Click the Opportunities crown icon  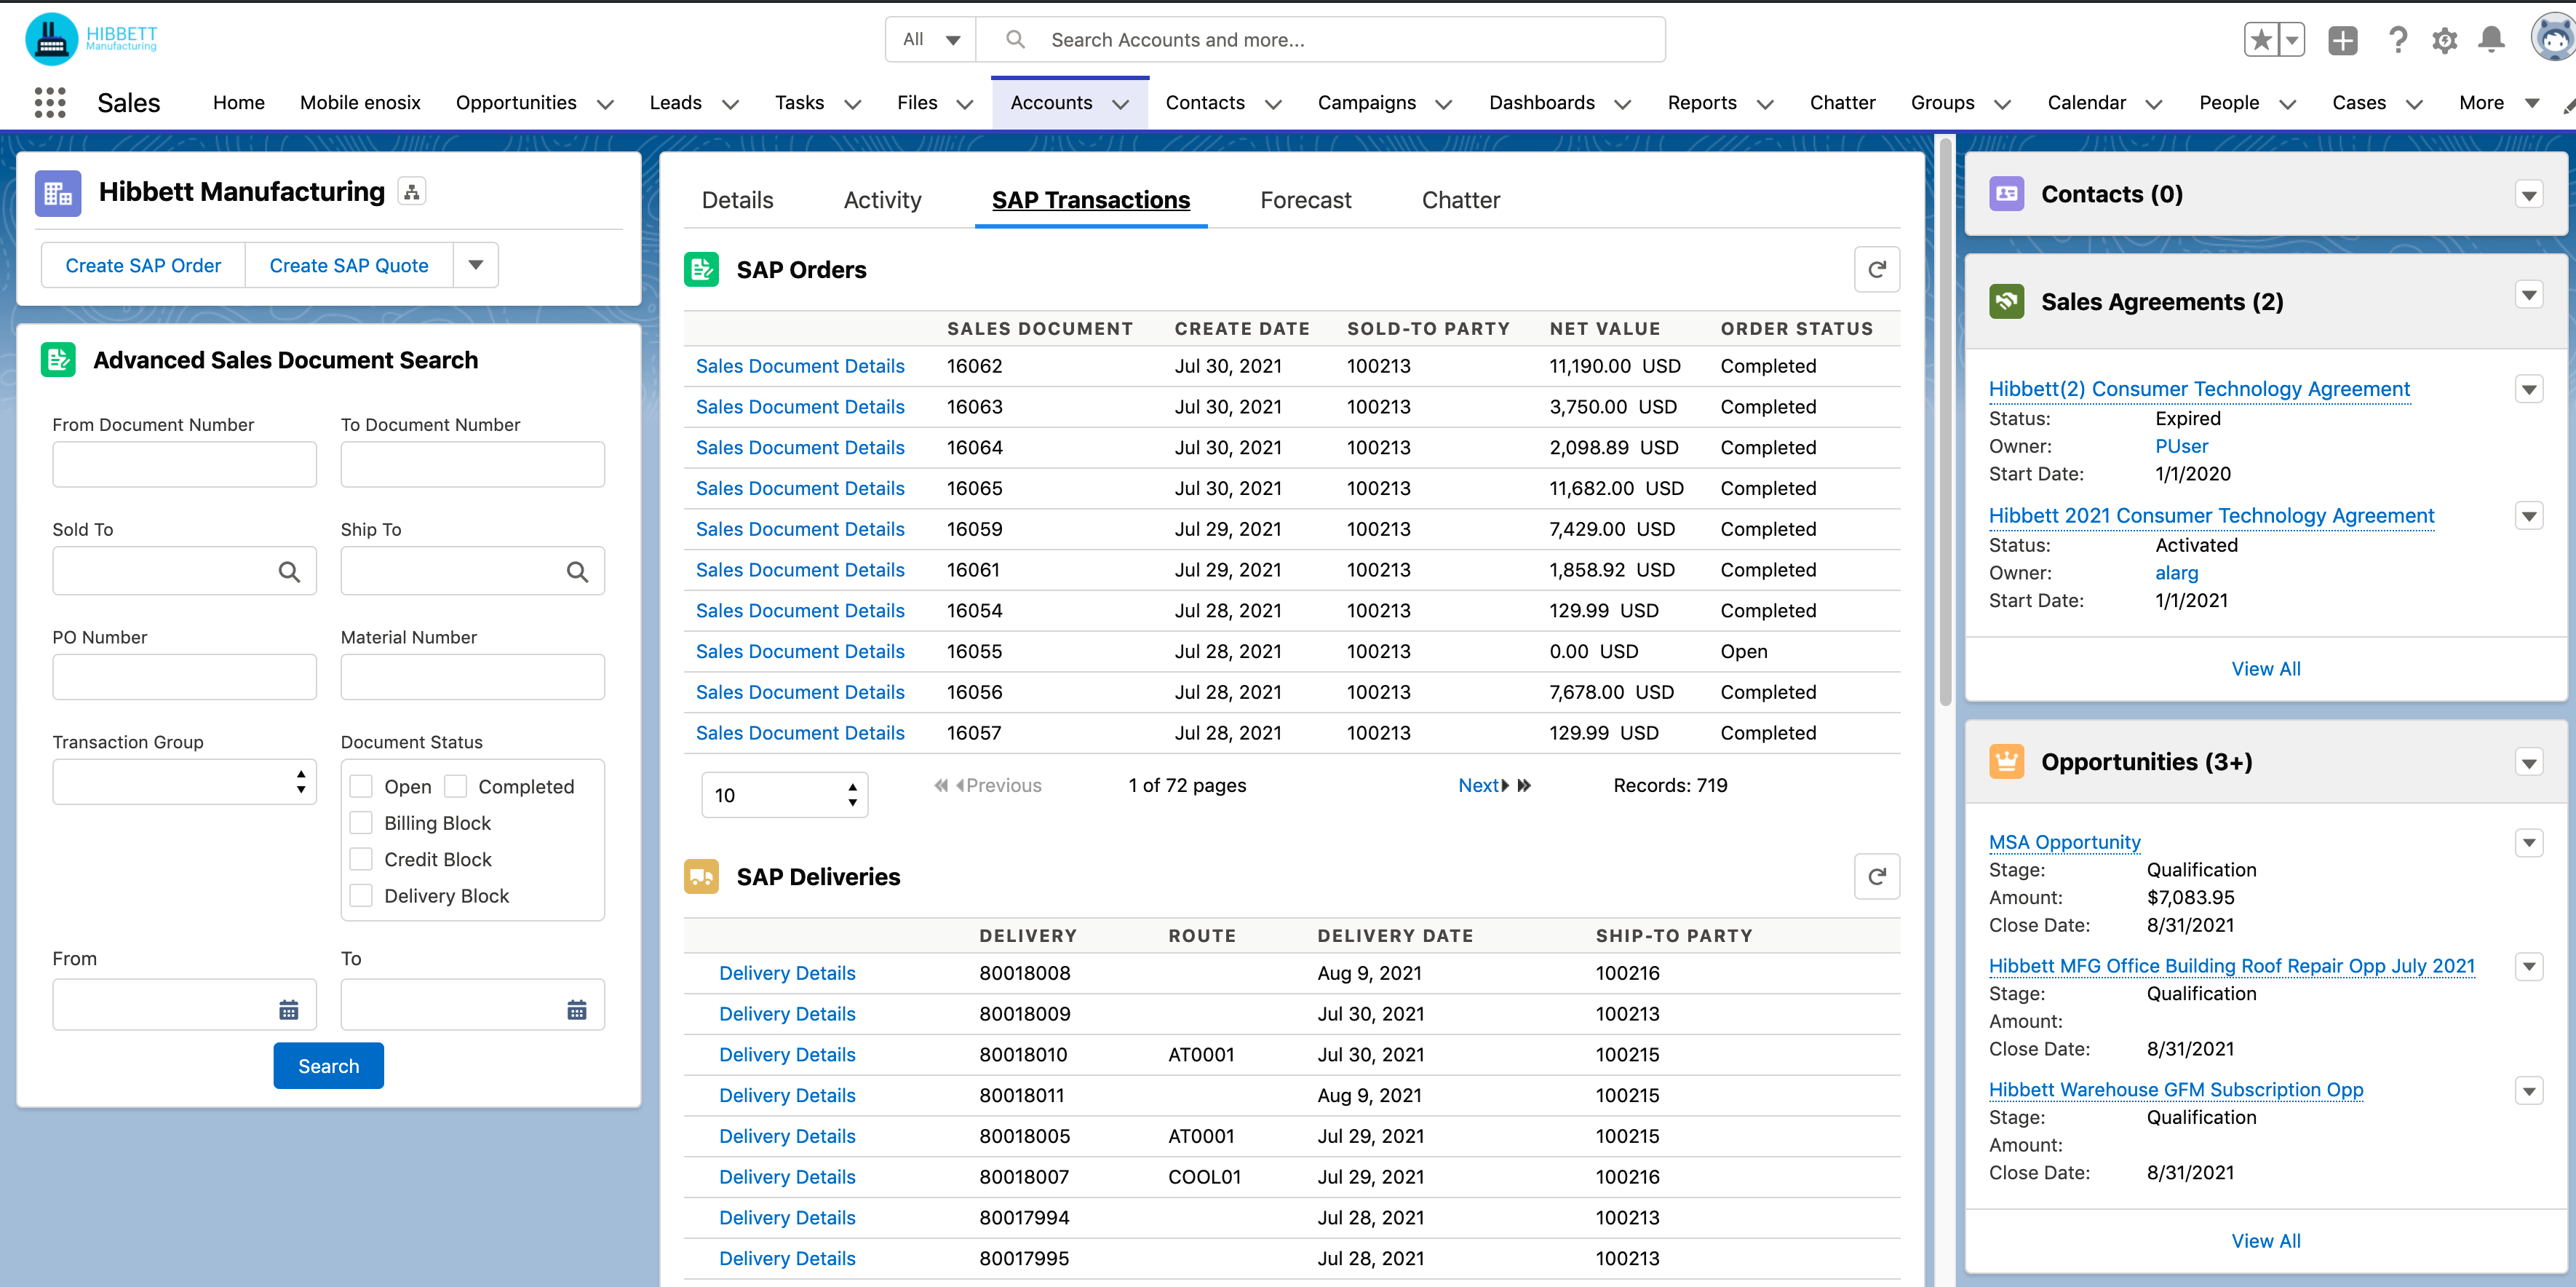coord(2006,761)
